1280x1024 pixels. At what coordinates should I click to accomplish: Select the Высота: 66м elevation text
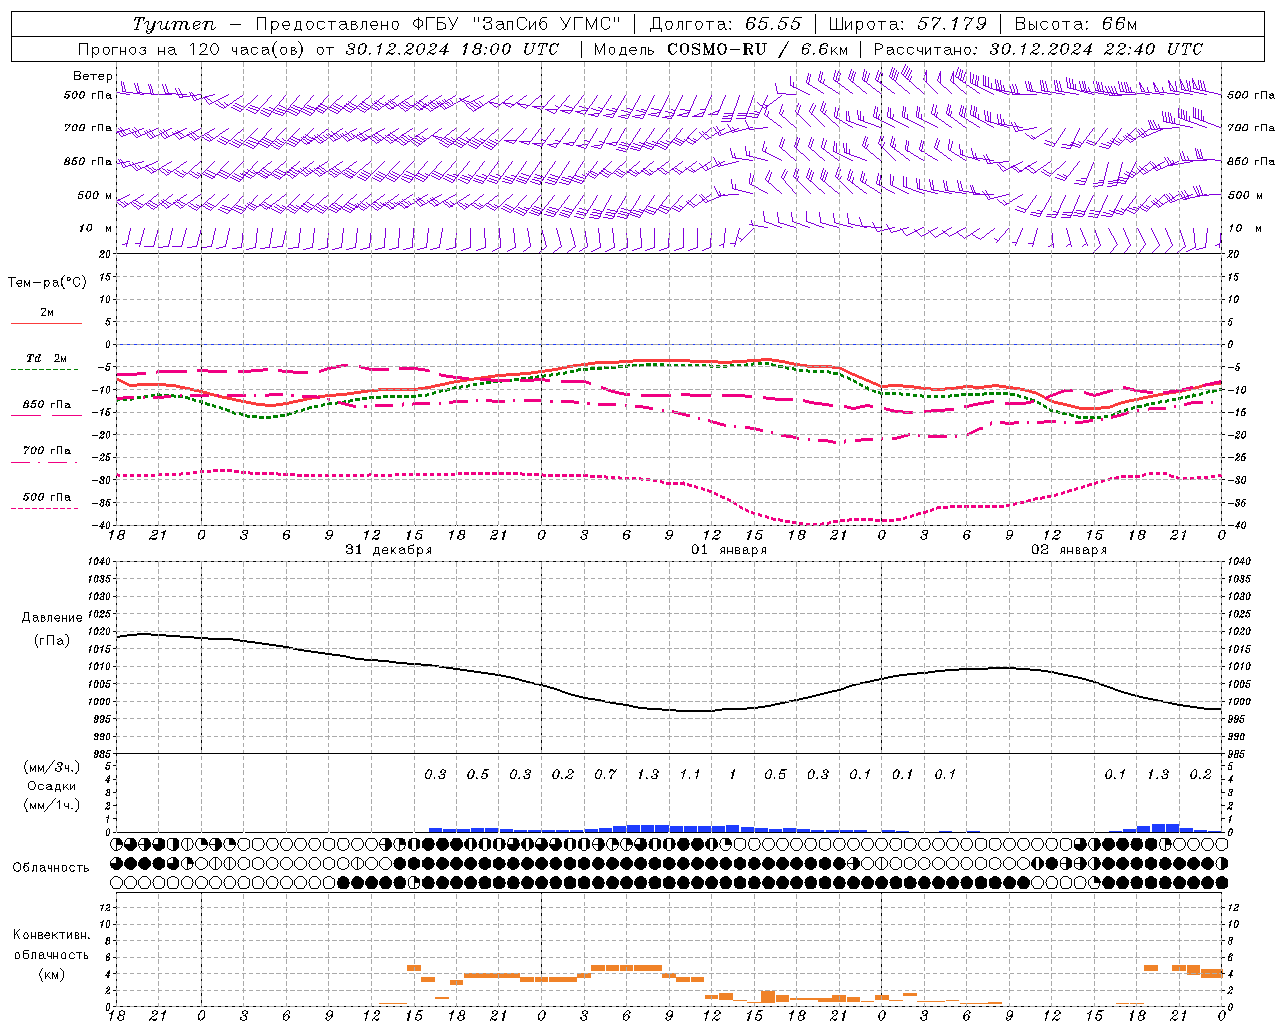pos(1075,24)
